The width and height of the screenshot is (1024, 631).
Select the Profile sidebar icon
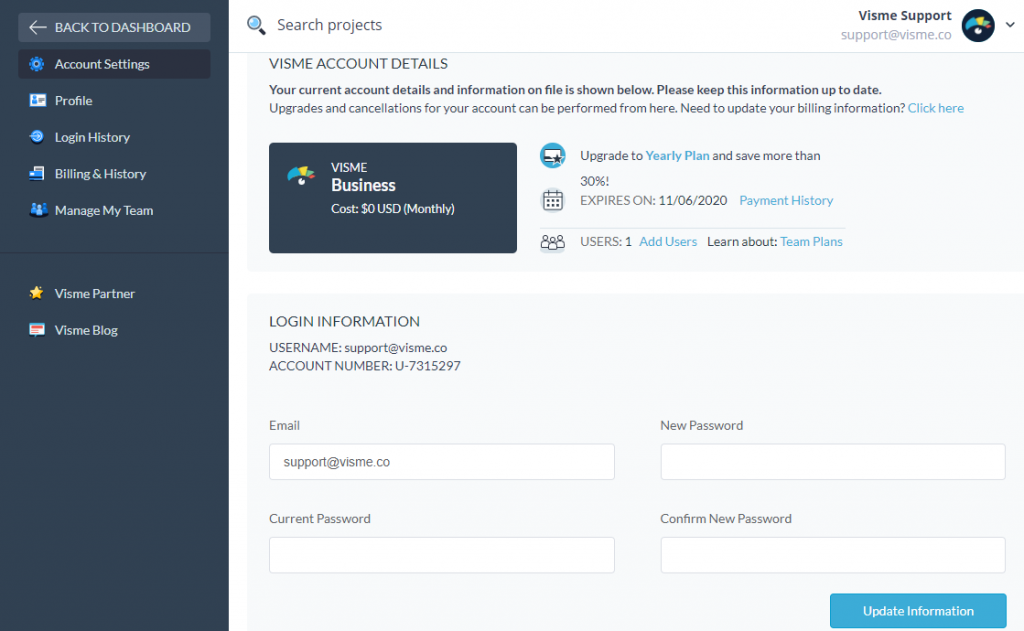[37, 100]
